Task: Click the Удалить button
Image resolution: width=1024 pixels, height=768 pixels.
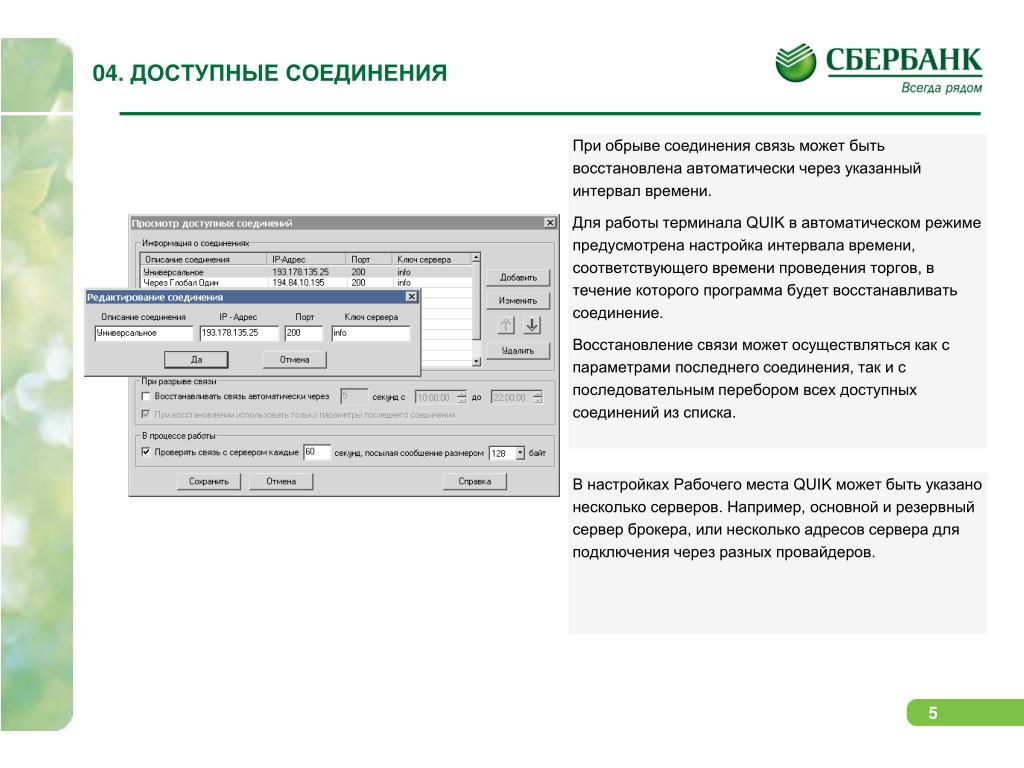Action: (518, 351)
